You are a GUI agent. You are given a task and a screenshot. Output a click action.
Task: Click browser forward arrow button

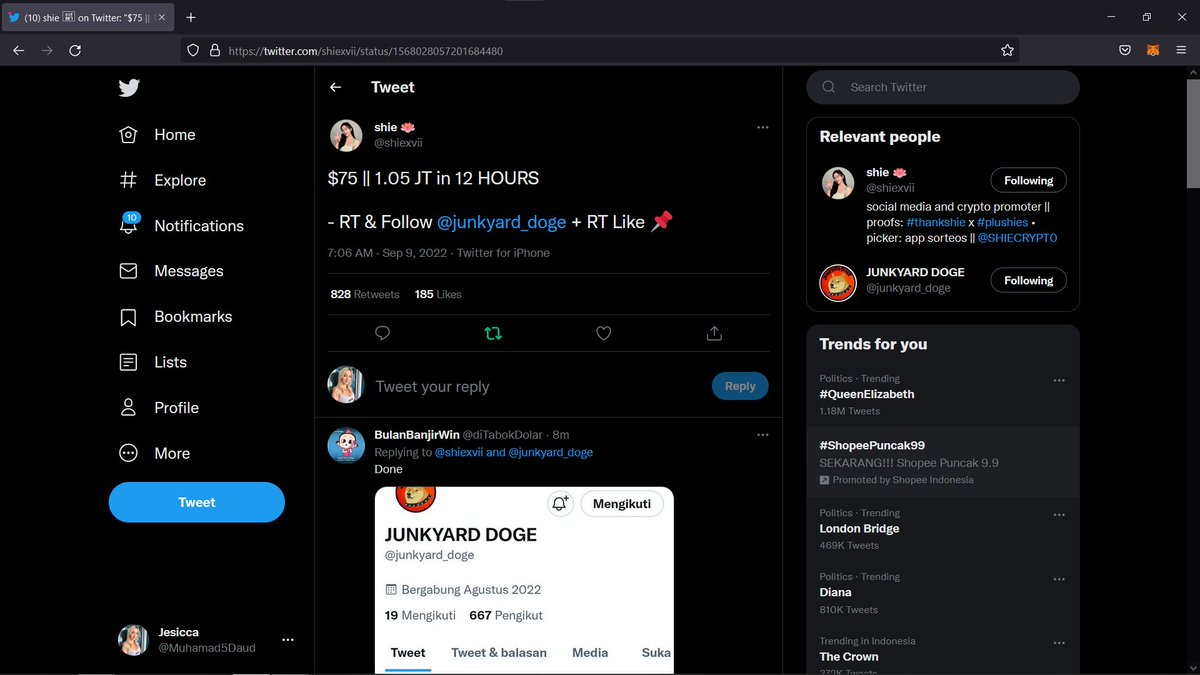[46, 50]
